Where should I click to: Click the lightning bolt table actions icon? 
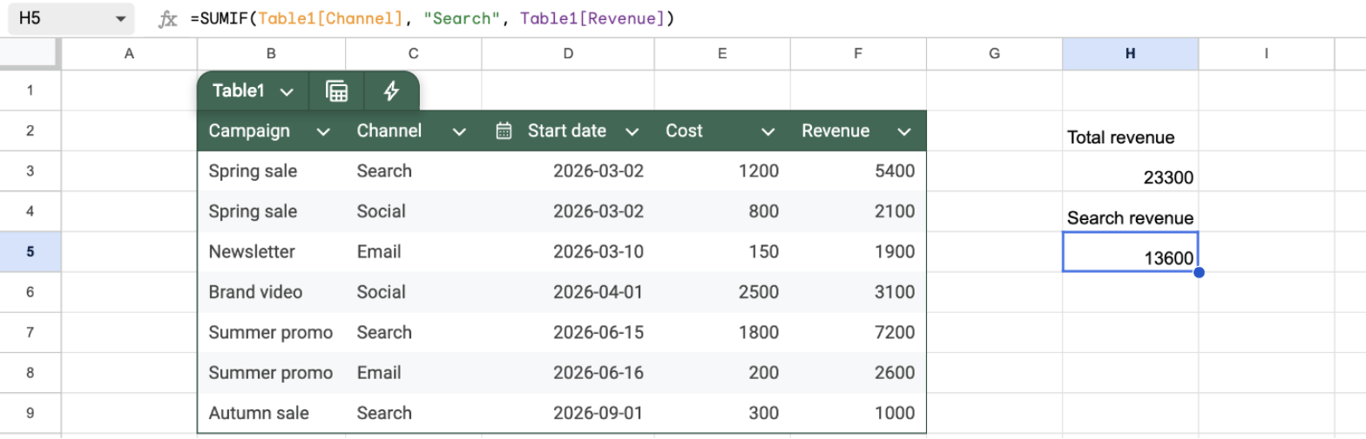[391, 91]
